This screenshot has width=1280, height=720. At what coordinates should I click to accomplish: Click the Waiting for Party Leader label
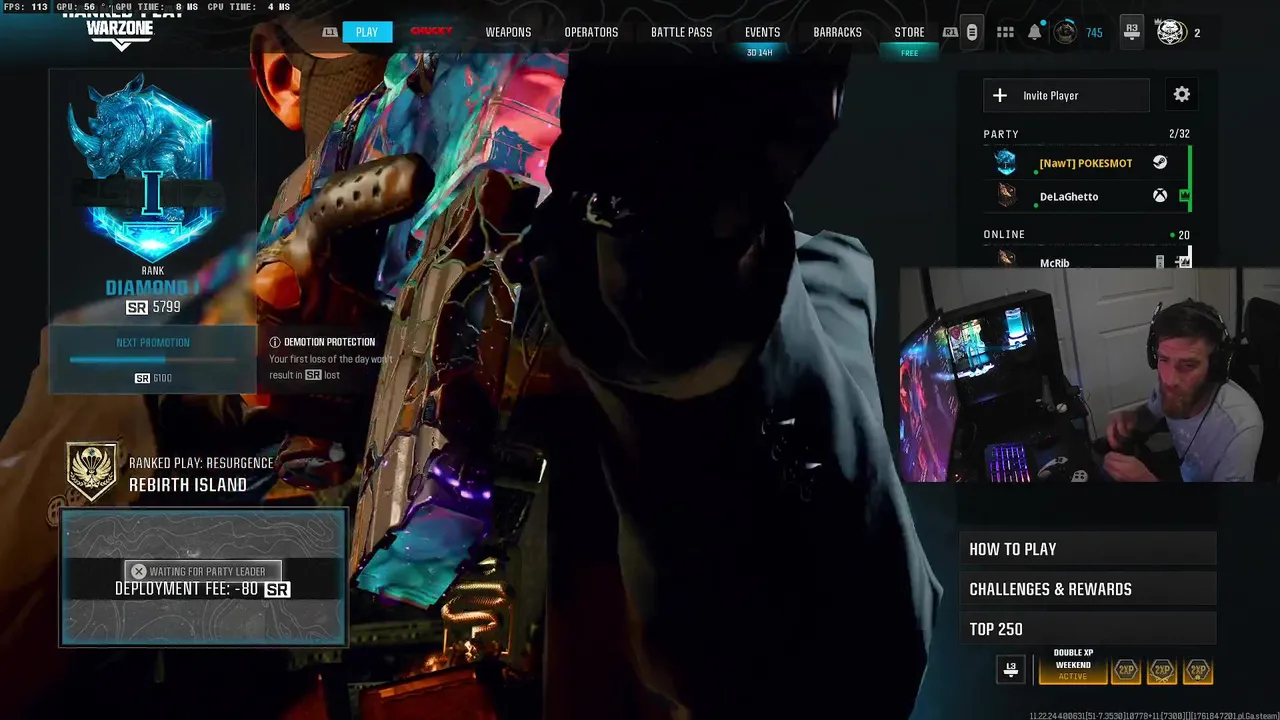(x=205, y=571)
